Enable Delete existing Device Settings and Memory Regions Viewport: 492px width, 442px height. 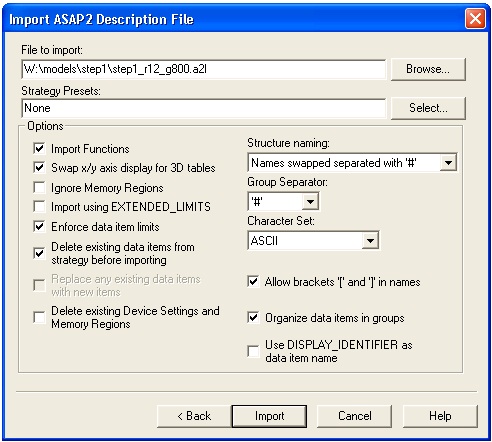[x=39, y=317]
